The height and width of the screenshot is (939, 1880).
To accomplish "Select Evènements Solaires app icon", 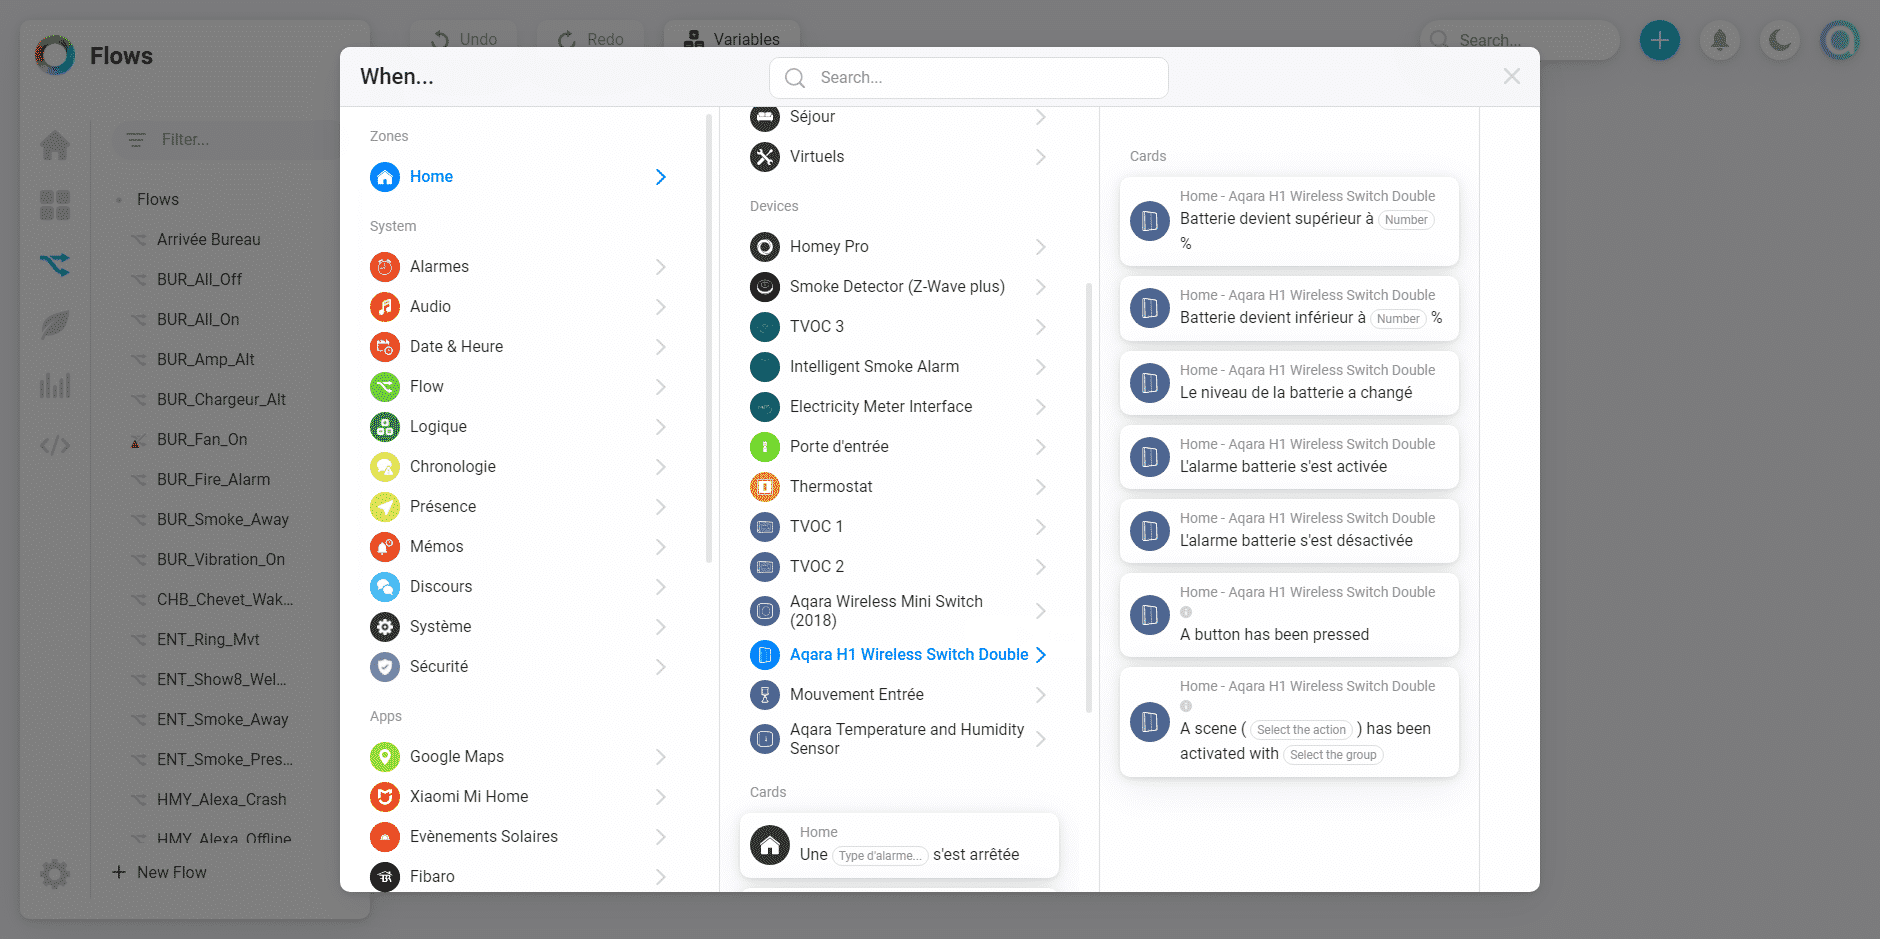I will [x=385, y=836].
